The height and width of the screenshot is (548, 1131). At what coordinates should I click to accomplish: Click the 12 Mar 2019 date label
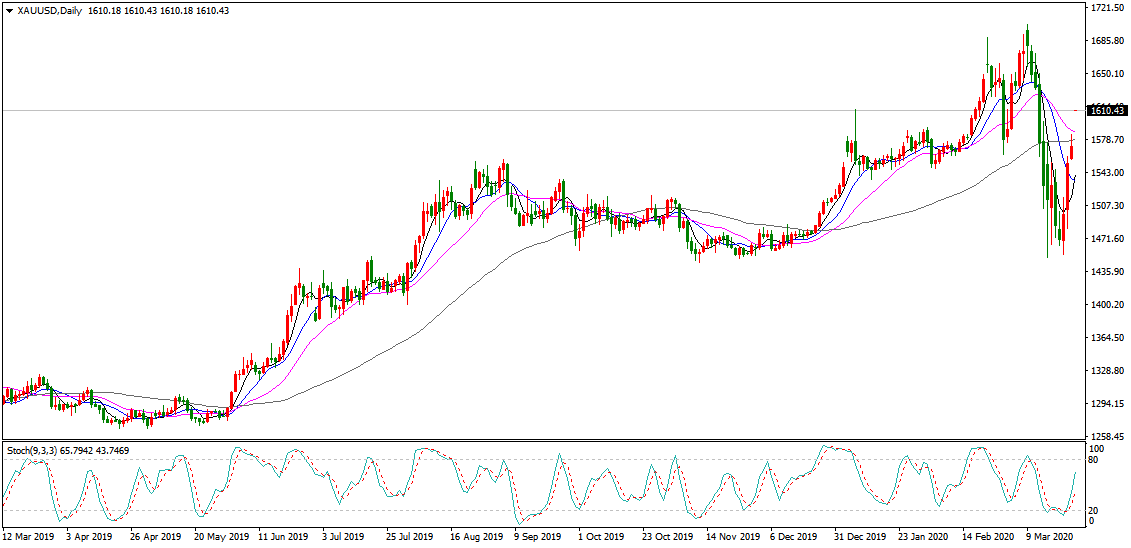point(29,537)
